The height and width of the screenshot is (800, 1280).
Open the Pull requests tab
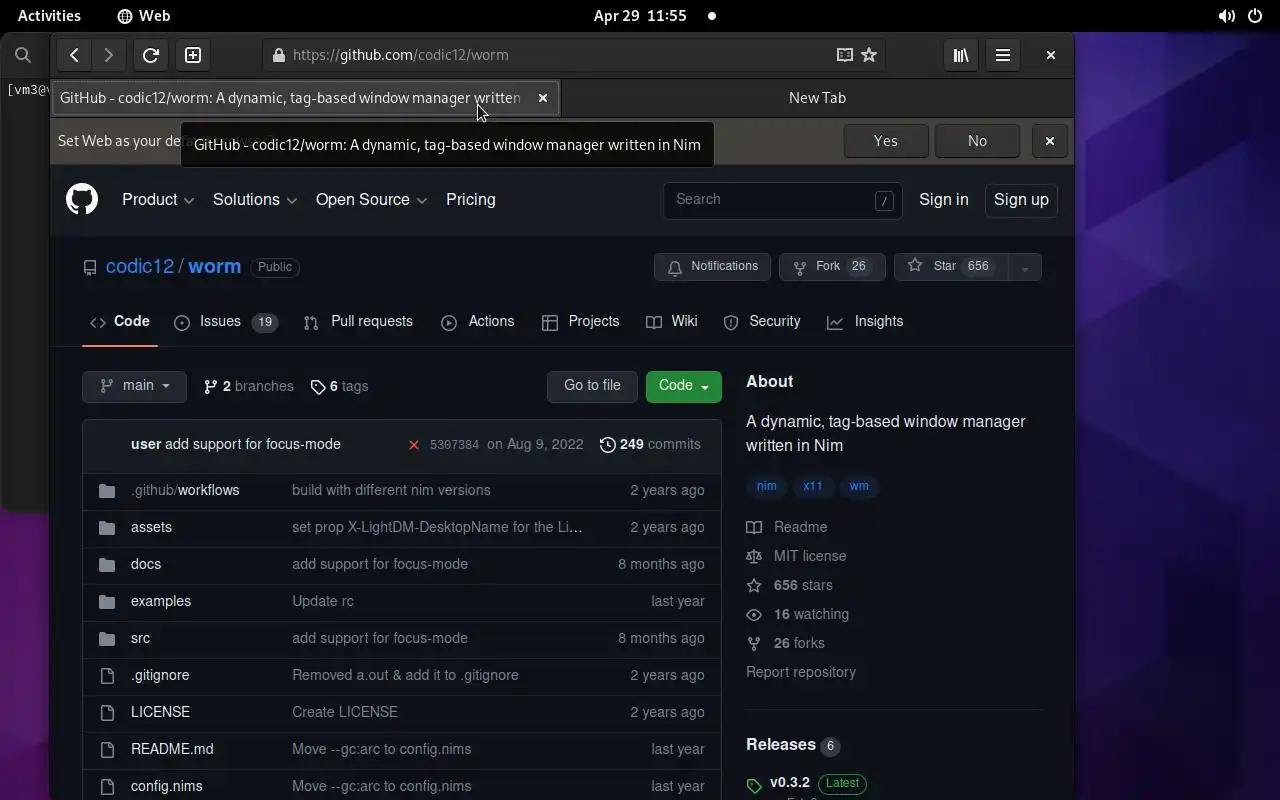click(x=358, y=321)
